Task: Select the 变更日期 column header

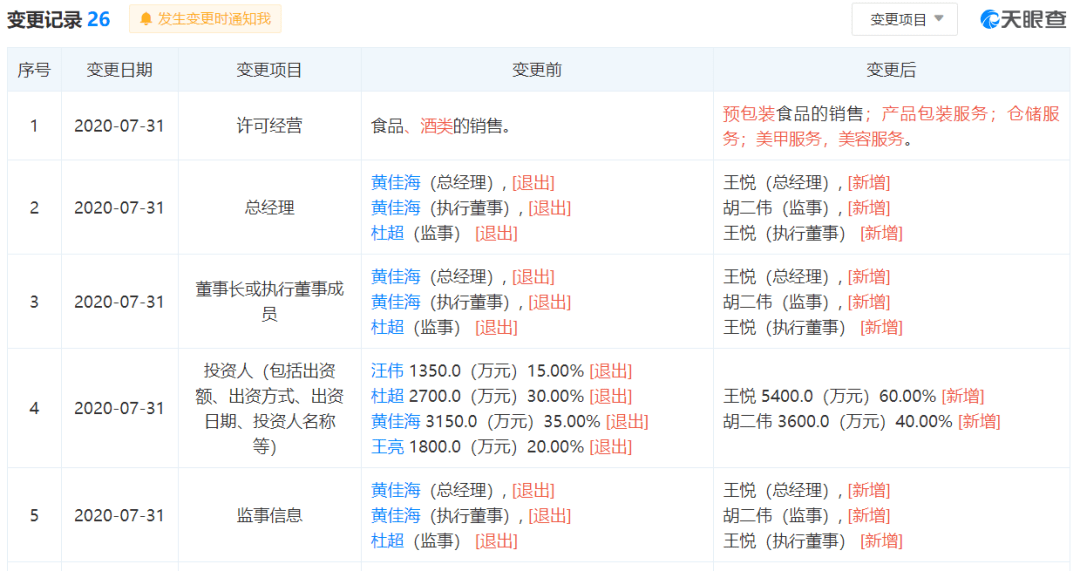Action: pyautogui.click(x=120, y=70)
